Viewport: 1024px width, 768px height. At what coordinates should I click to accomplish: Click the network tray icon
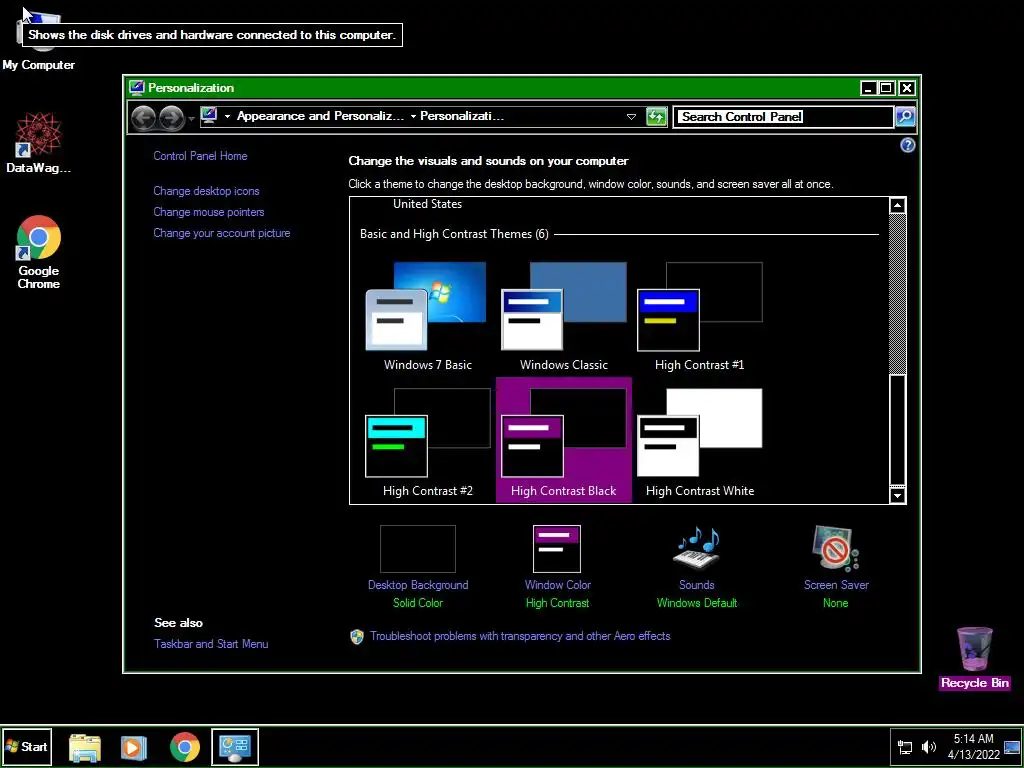click(x=905, y=747)
